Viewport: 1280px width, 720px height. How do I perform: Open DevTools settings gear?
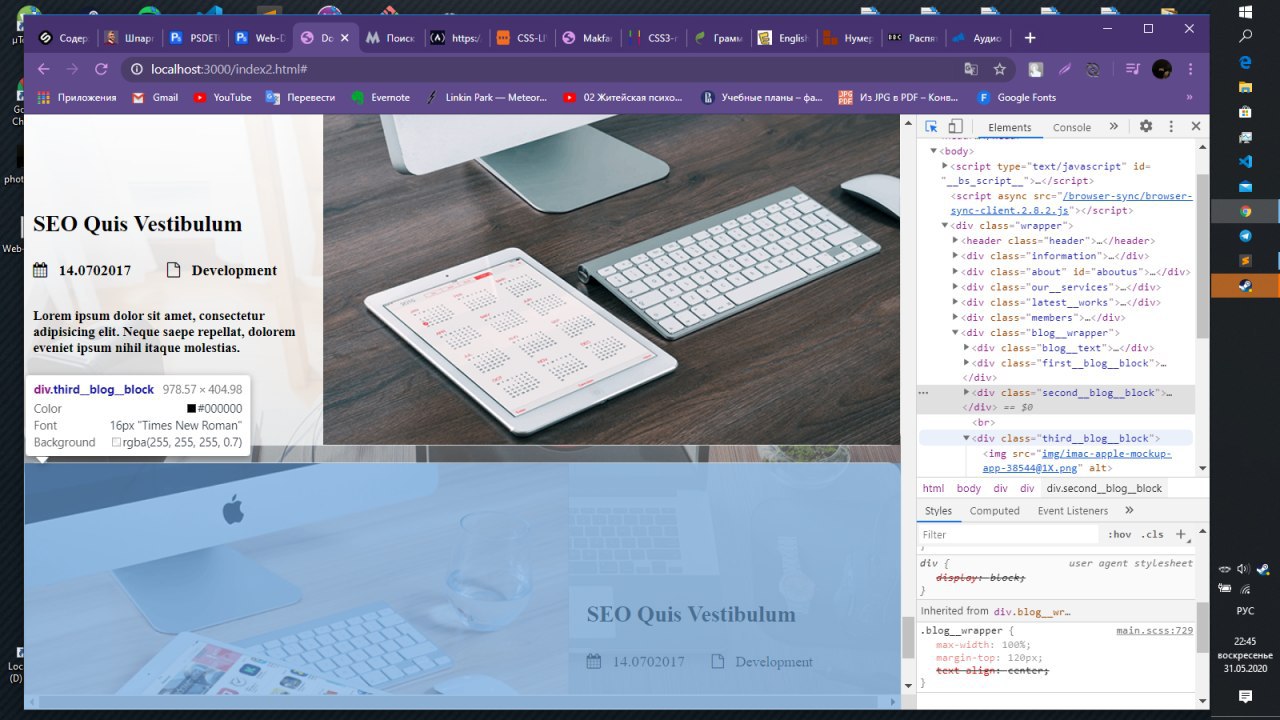1146,127
